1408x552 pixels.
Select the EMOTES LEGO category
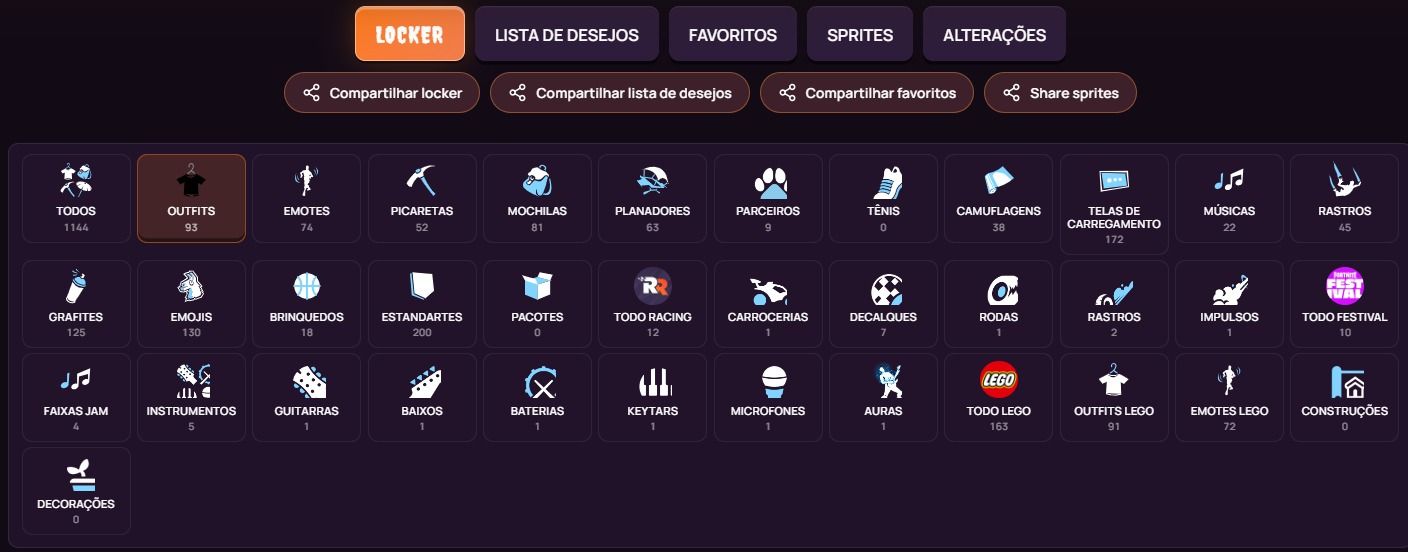pos(1229,397)
